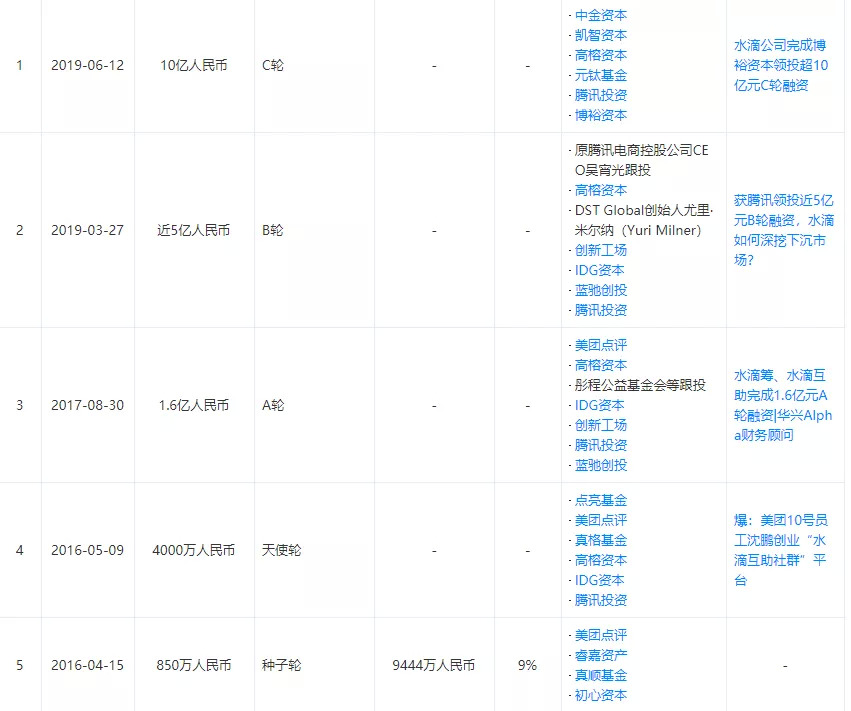Screen dimensions: 851x711
Task: Select round cell 种子轮
Action: pyautogui.click(x=281, y=665)
